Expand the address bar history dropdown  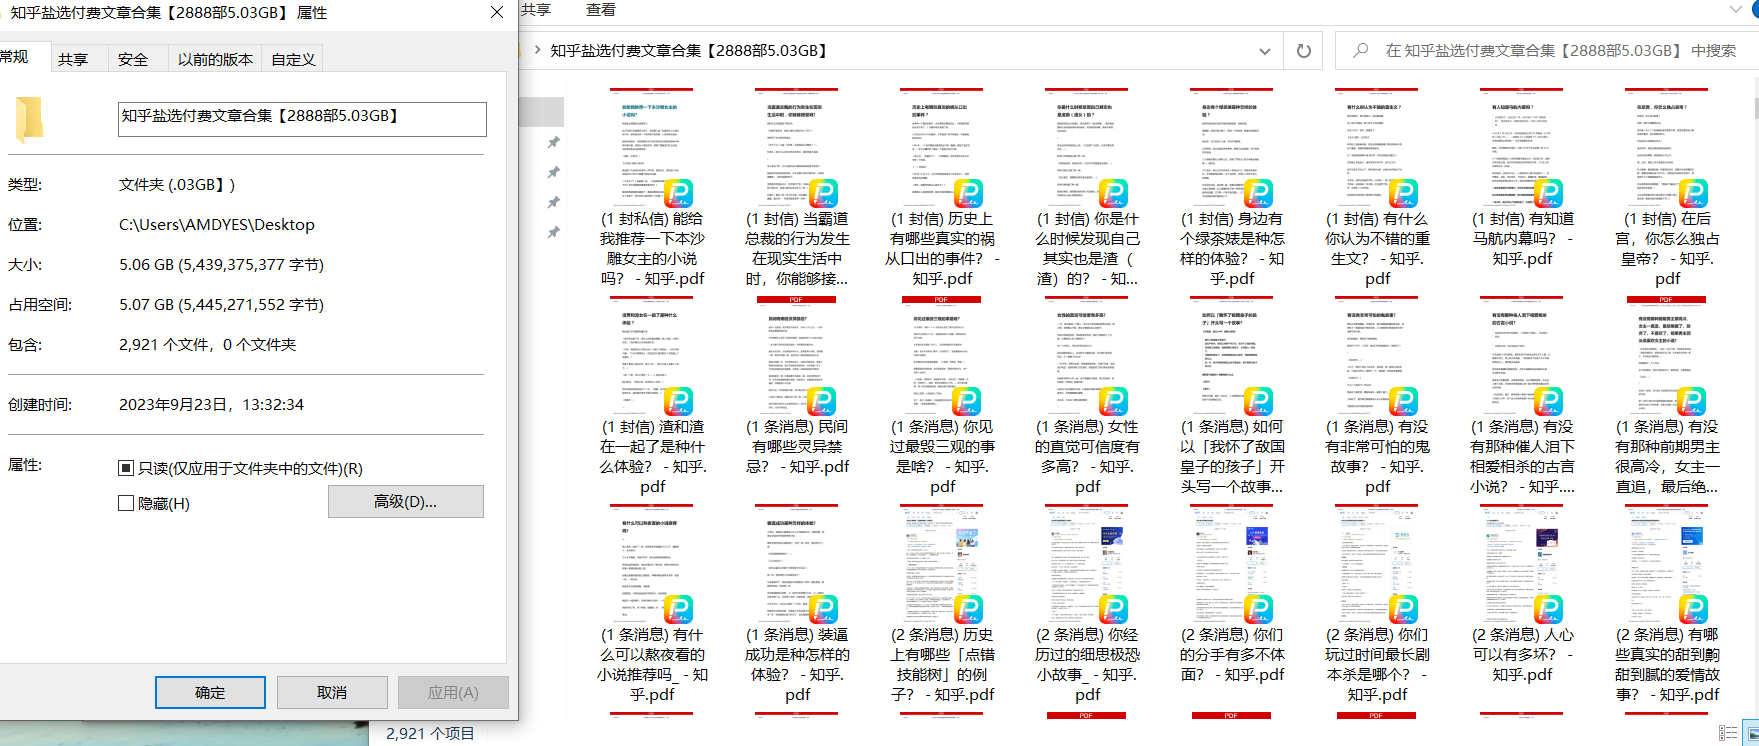click(x=1265, y=51)
